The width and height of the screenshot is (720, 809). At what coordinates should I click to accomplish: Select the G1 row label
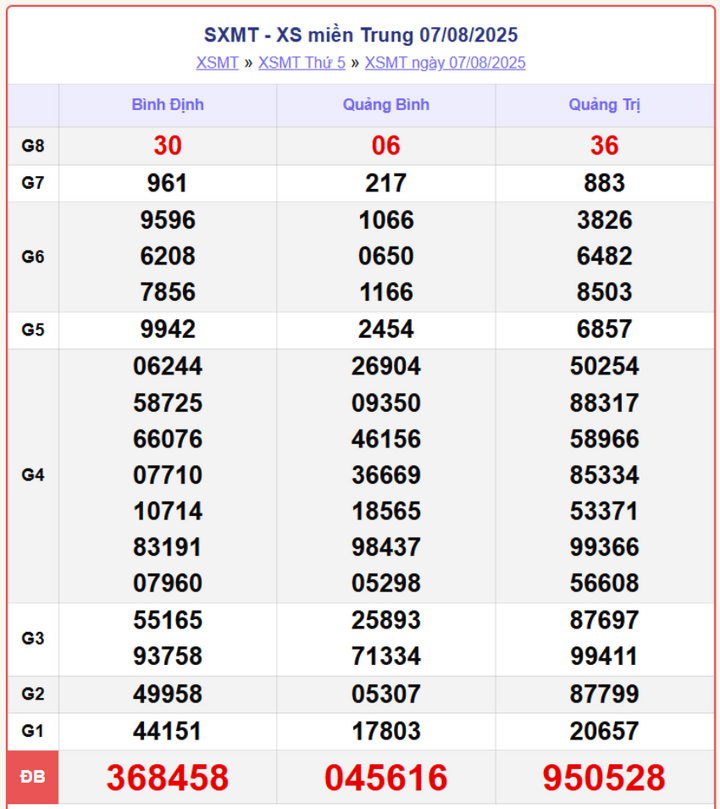pos(33,731)
